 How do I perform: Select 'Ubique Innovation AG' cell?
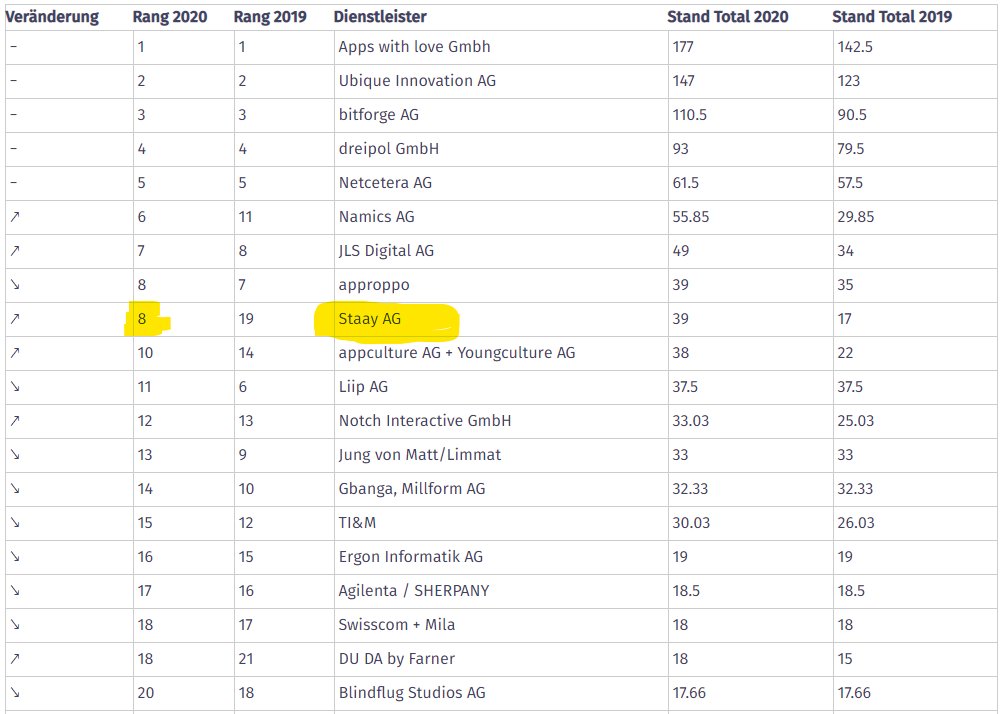[x=501, y=81]
